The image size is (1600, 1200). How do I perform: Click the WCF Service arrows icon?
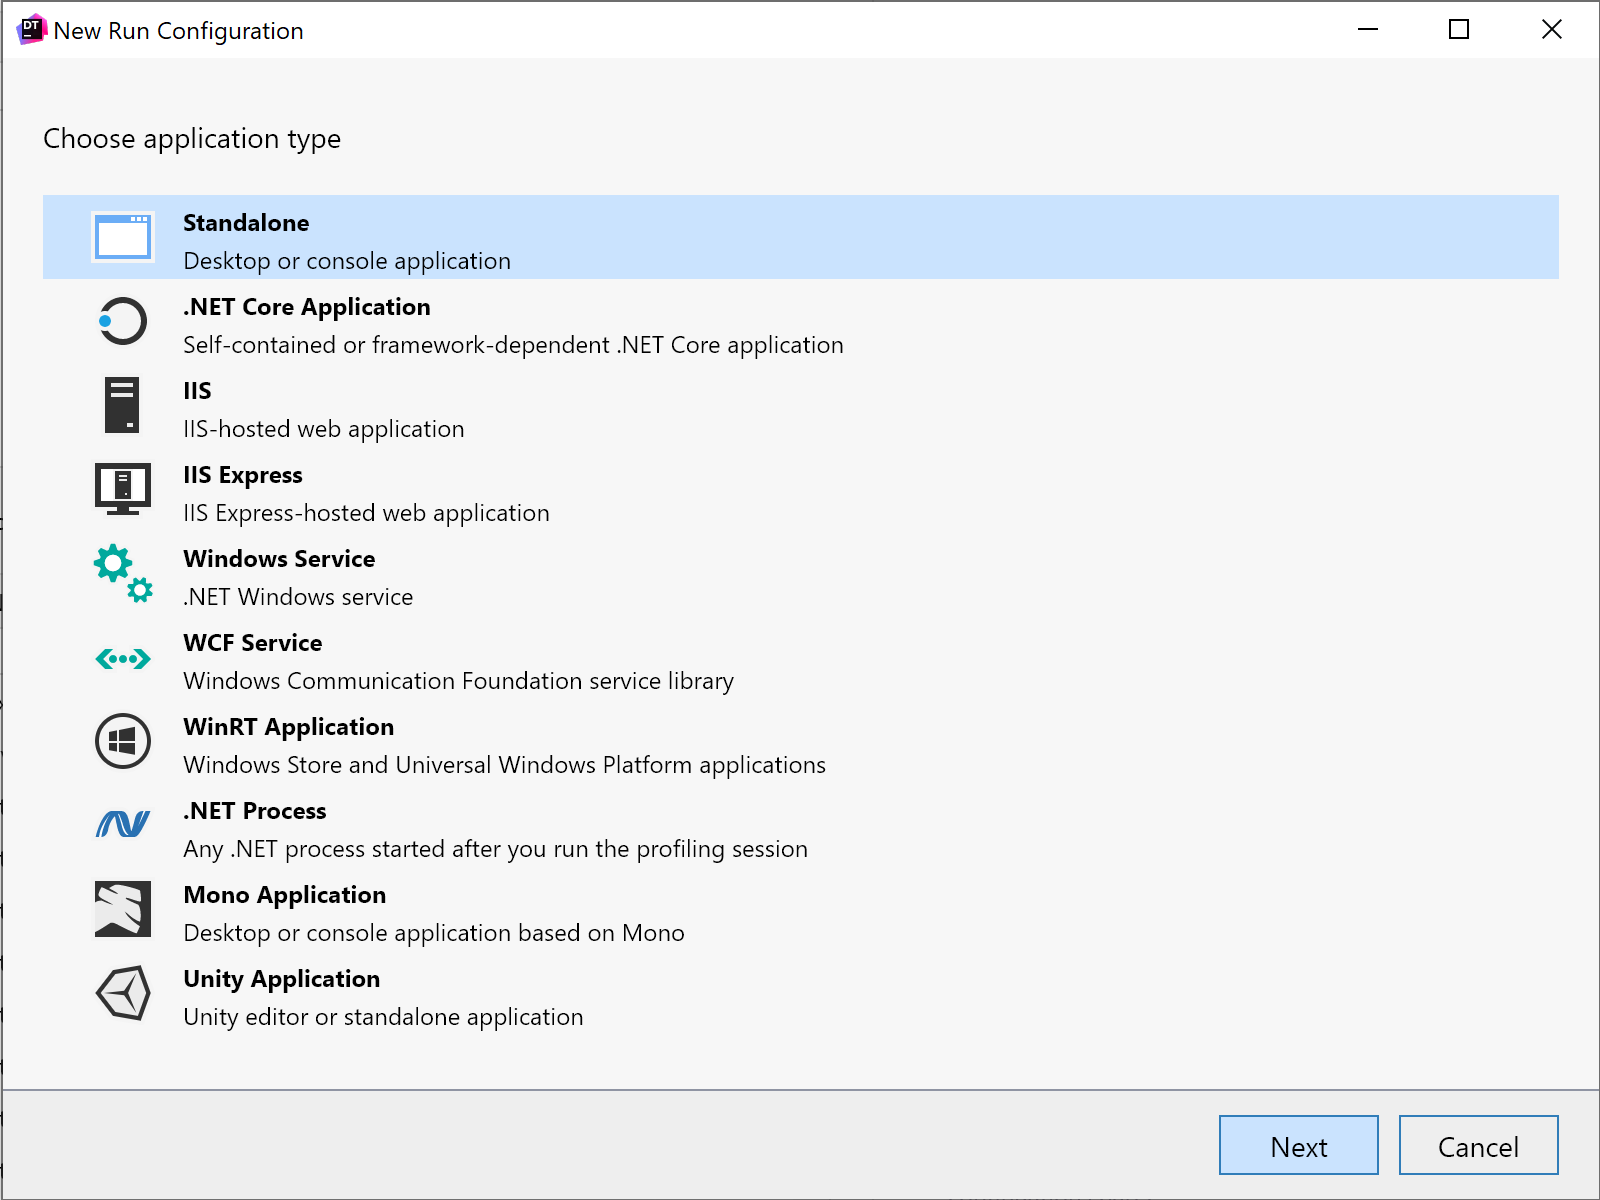pyautogui.click(x=123, y=659)
